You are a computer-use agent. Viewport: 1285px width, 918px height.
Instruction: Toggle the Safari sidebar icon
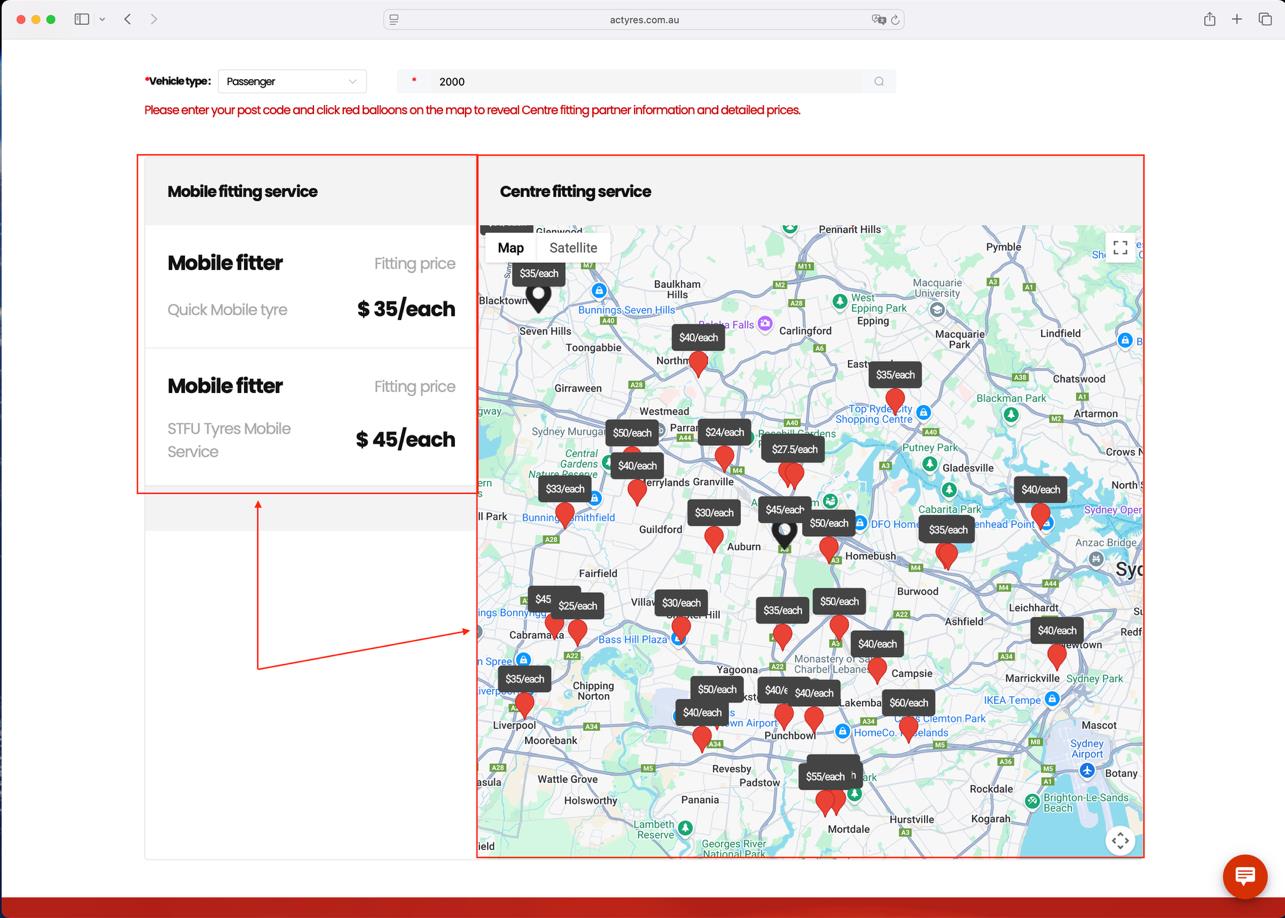(82, 19)
